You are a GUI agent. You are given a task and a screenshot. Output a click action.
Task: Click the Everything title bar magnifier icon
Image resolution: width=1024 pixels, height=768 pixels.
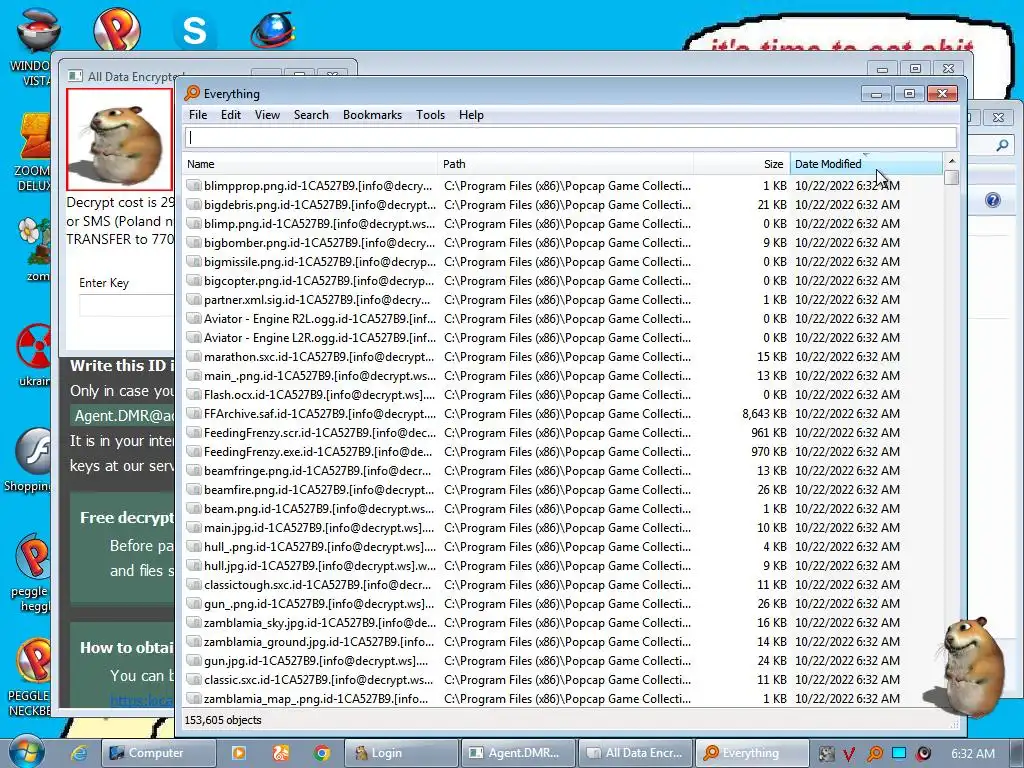pos(192,93)
